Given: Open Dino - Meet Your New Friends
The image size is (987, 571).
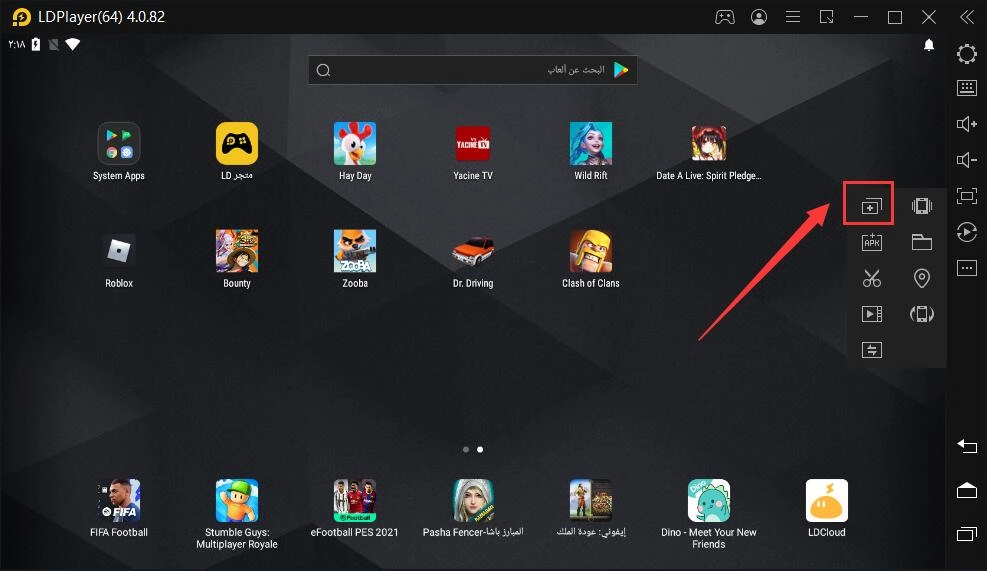Looking at the screenshot, I should click(709, 500).
